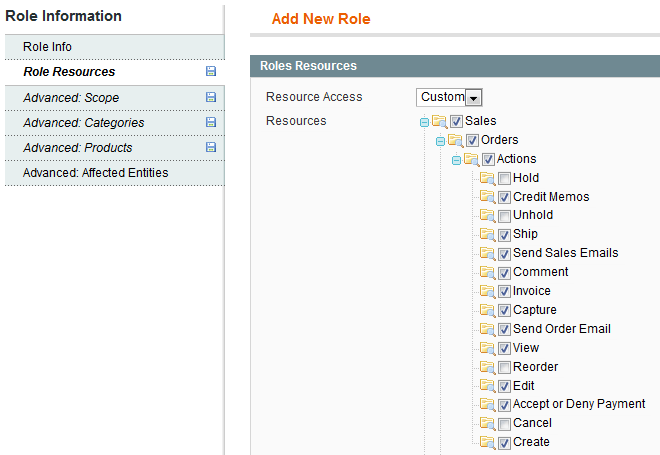Click folder icon next to Sales

coord(439,121)
